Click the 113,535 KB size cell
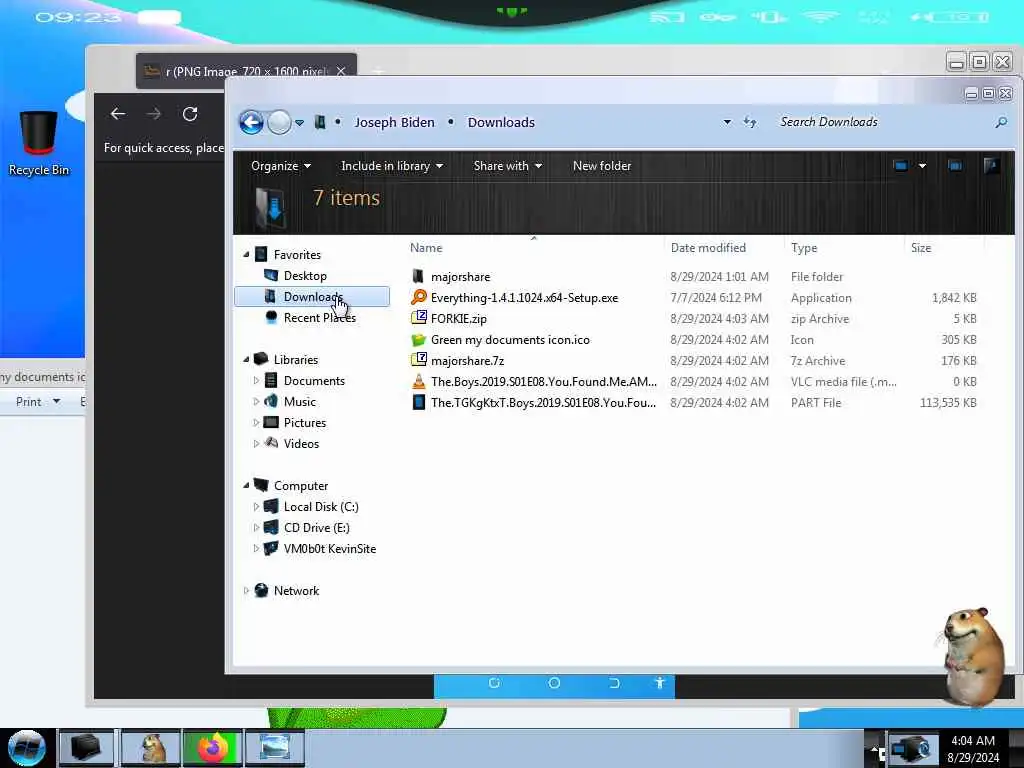 click(948, 402)
